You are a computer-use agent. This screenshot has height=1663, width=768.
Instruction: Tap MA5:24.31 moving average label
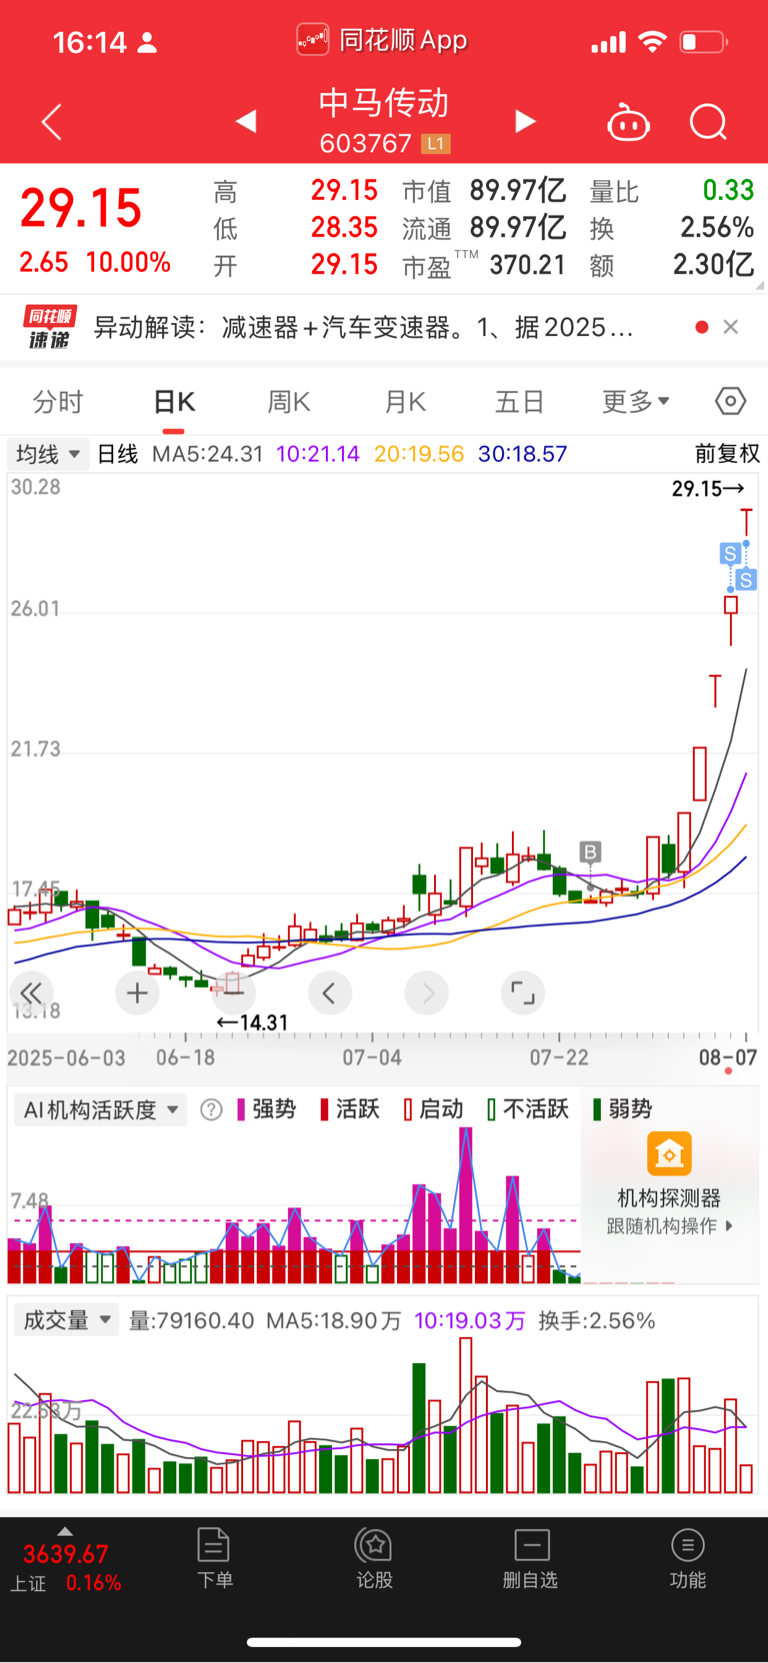point(207,454)
